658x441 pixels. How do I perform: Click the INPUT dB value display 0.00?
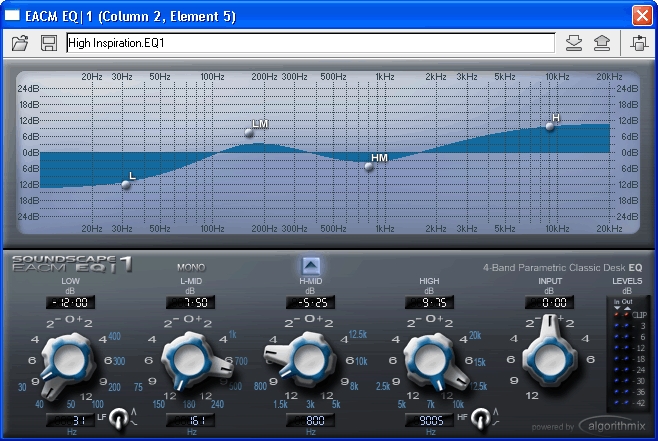pos(549,303)
